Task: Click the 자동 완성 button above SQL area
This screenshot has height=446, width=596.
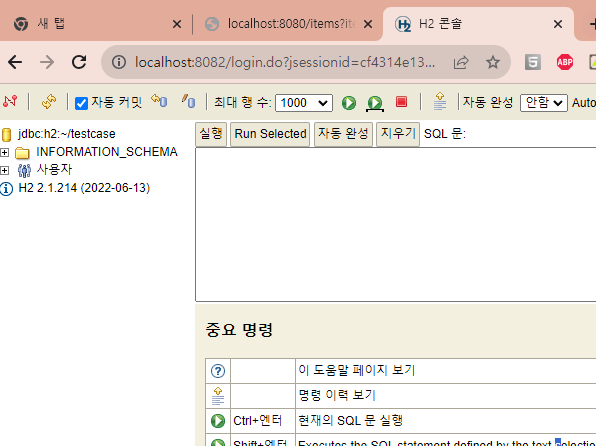Action: coord(343,134)
